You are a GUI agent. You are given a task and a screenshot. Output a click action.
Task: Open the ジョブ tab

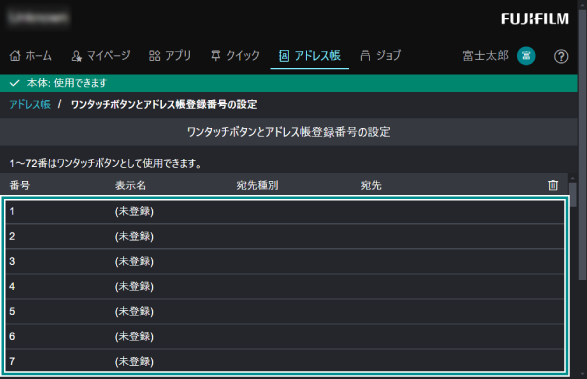click(x=381, y=56)
